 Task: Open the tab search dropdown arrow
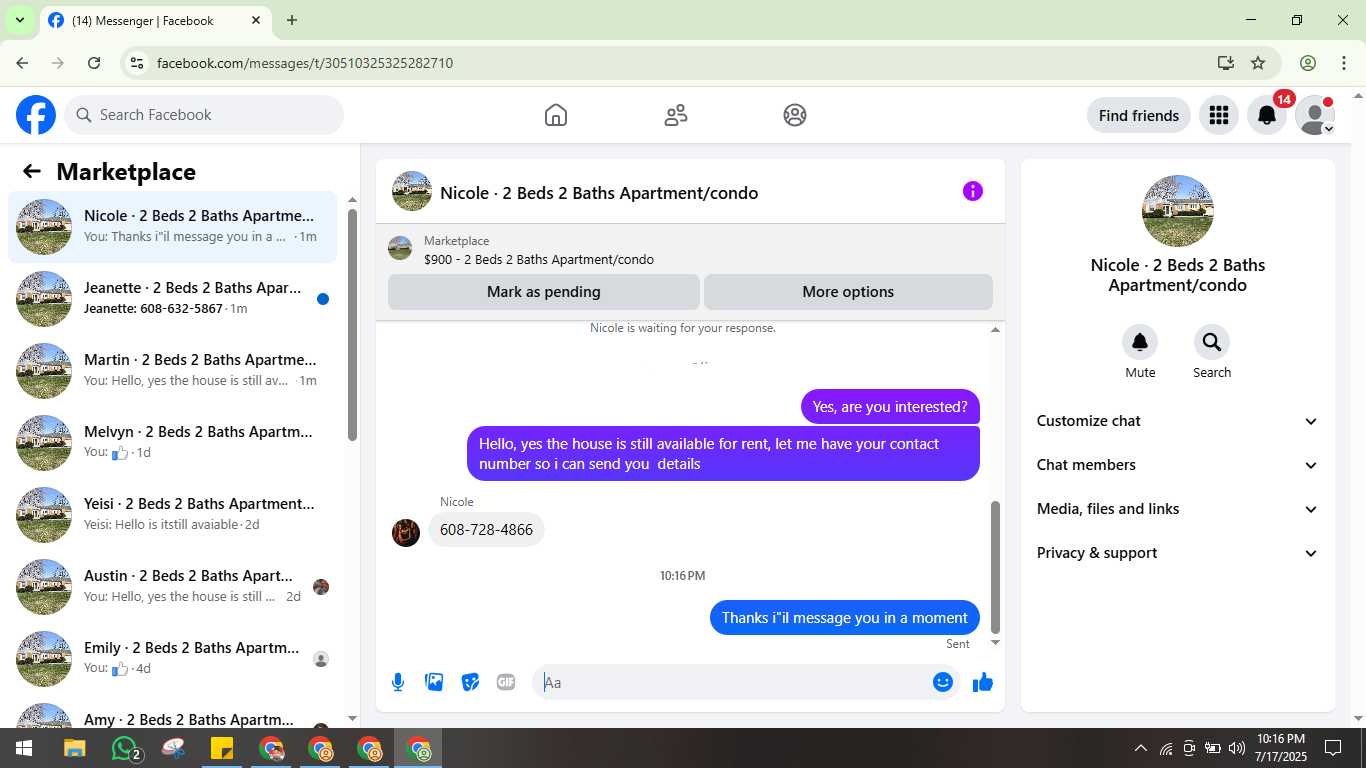coord(19,20)
